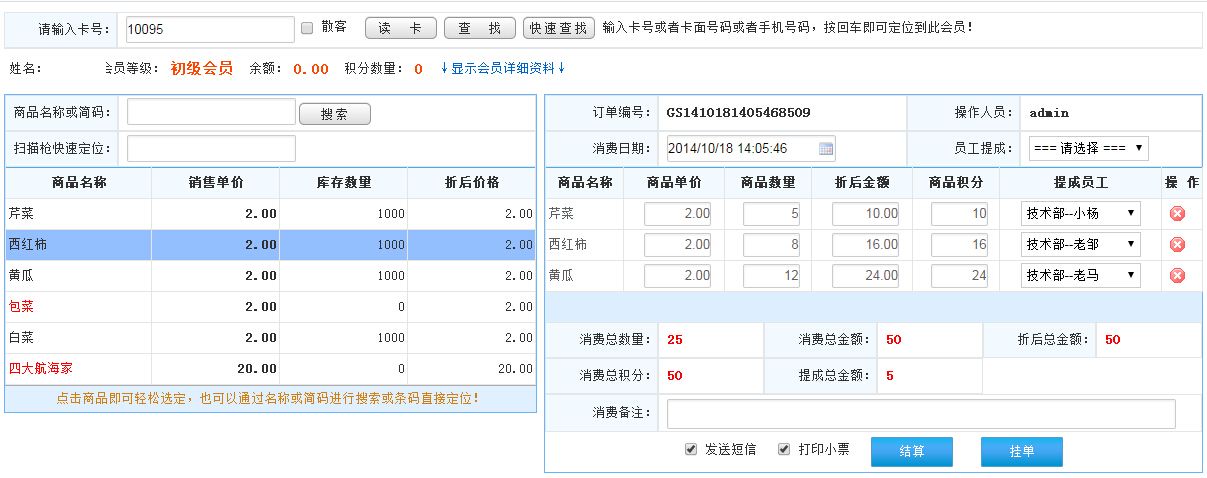Image resolution: width=1207 pixels, height=478 pixels.
Task: Open the 员工提成 dropdown
Action: click(1088, 149)
